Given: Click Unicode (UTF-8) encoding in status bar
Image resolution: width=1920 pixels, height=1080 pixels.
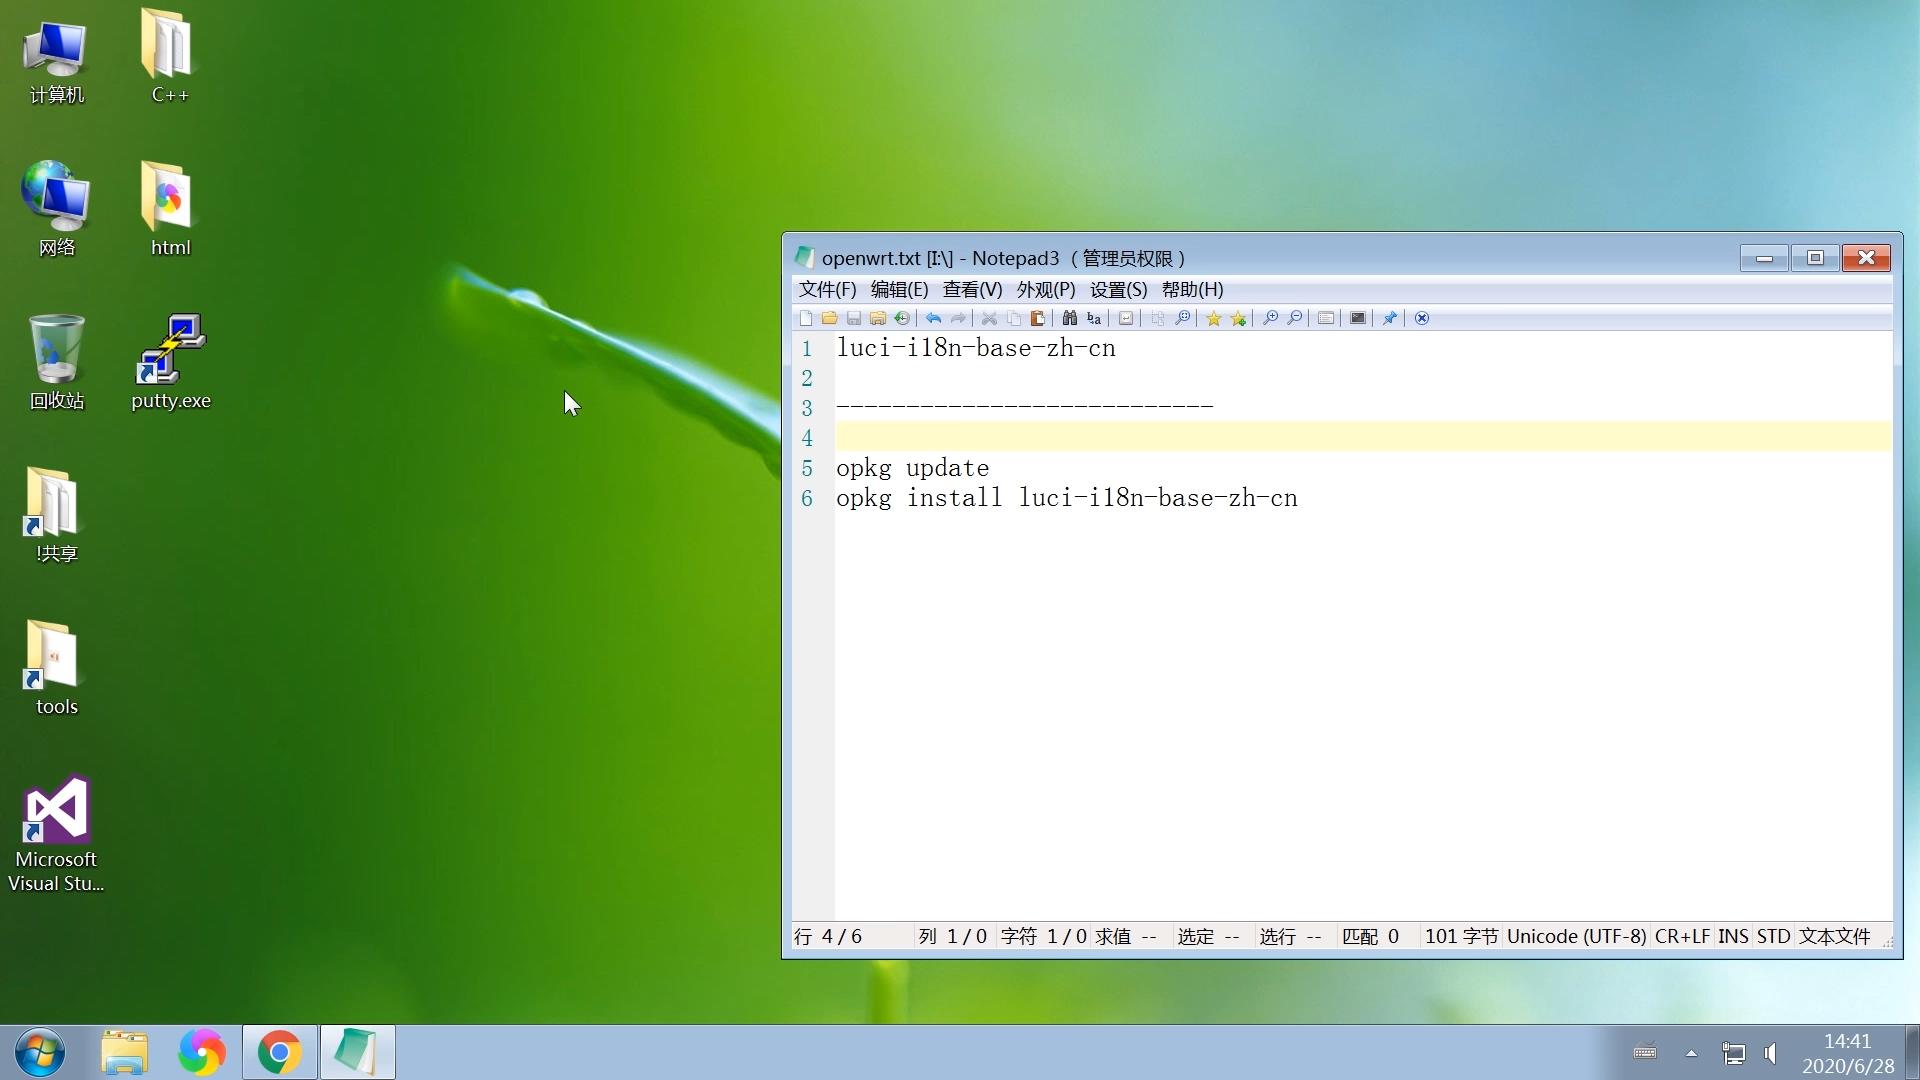Looking at the screenshot, I should click(x=1576, y=936).
